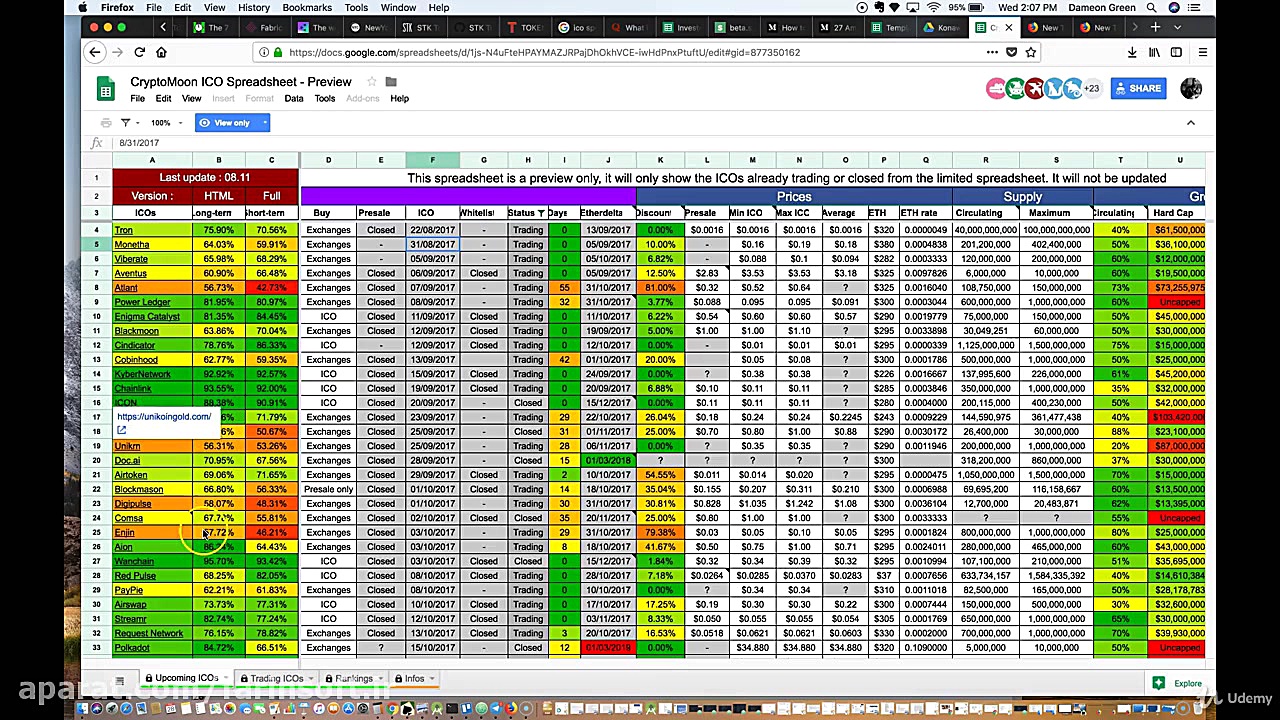Open the Request Network link
Viewport: 1280px width, 720px height.
(148, 633)
